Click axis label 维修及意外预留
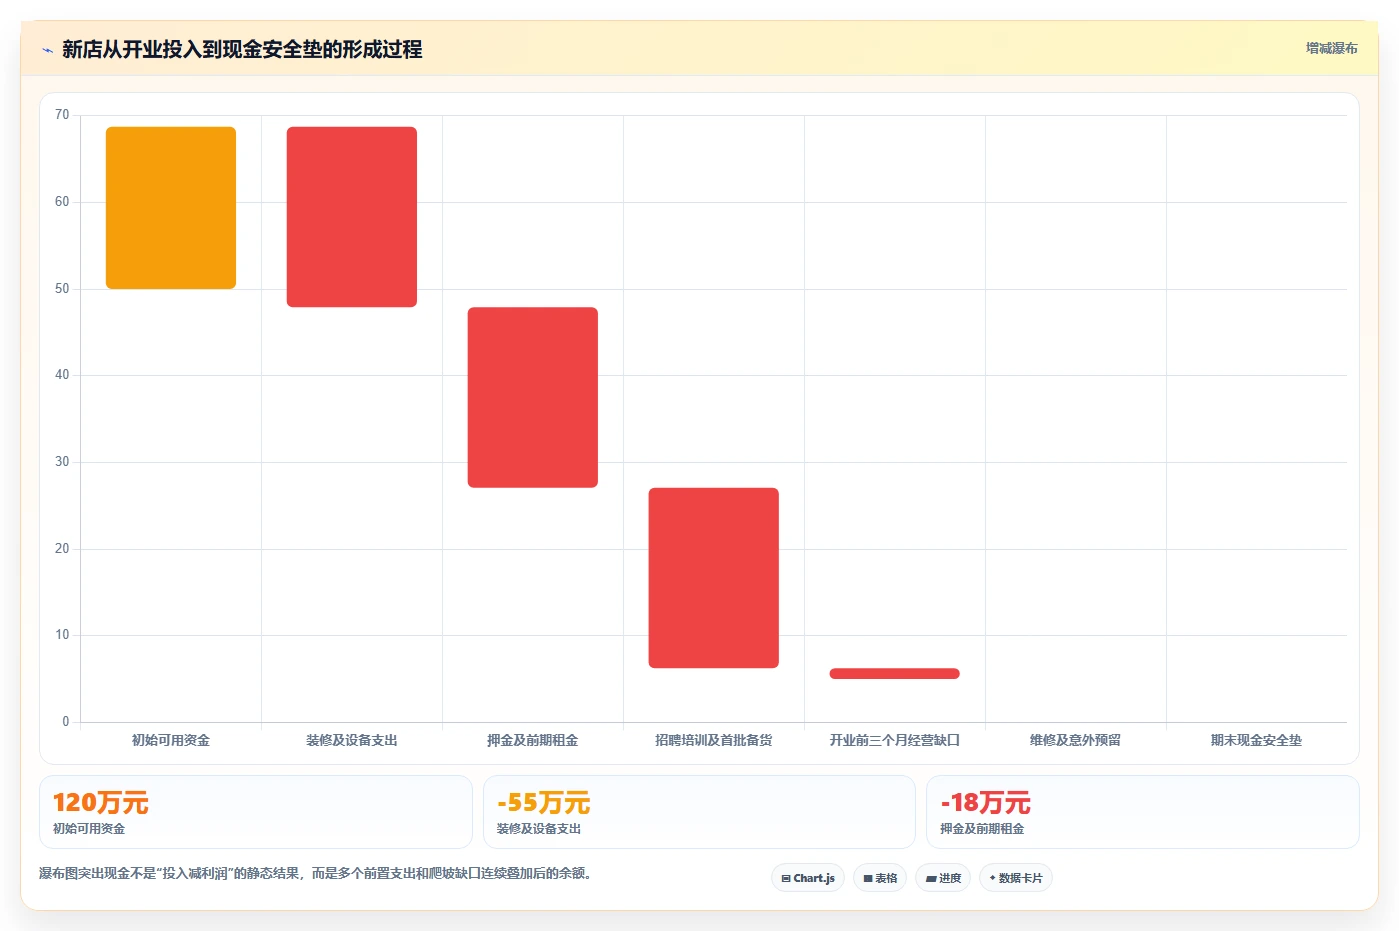The width and height of the screenshot is (1399, 931). pyautogui.click(x=1076, y=741)
